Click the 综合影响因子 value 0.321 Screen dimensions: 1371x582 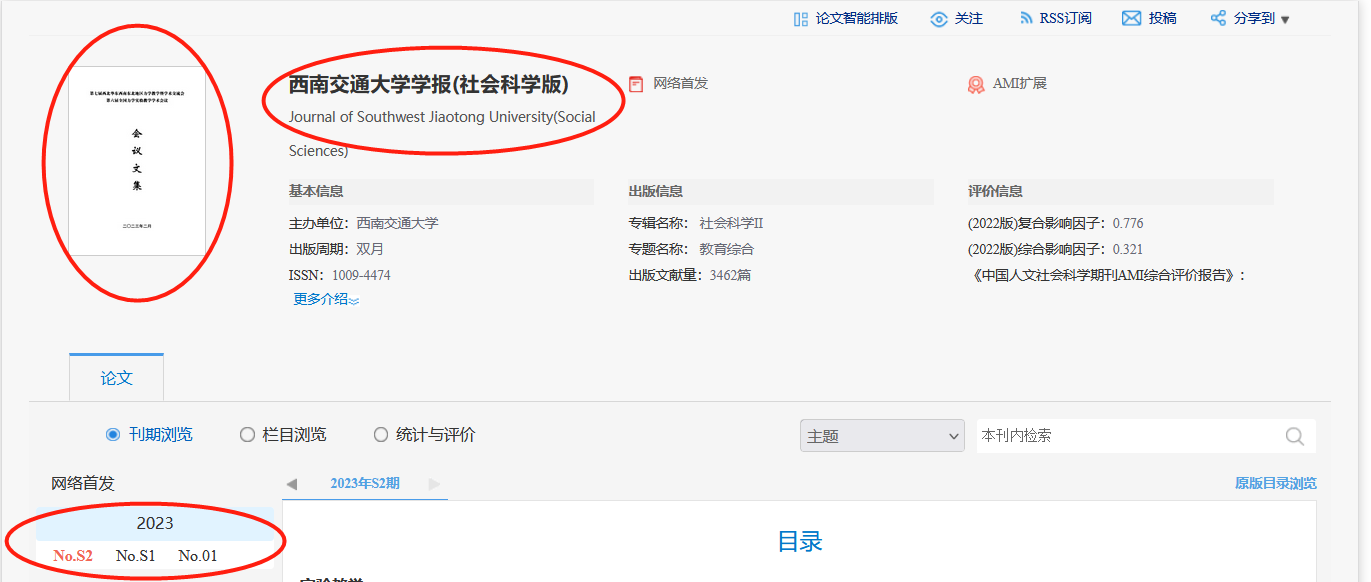pos(1128,249)
